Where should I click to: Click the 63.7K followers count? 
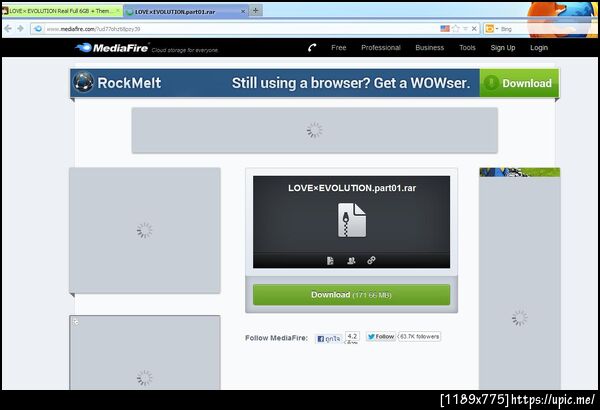tap(419, 336)
